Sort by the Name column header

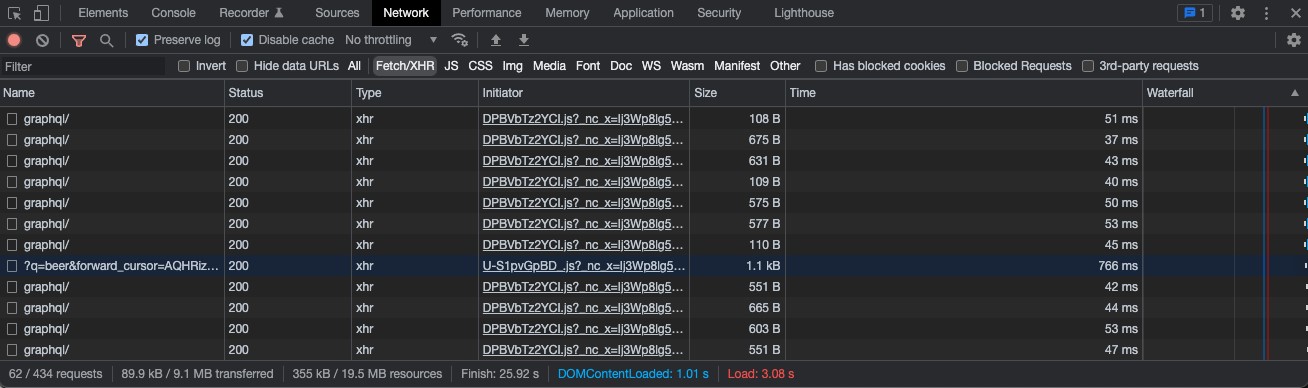coord(112,93)
